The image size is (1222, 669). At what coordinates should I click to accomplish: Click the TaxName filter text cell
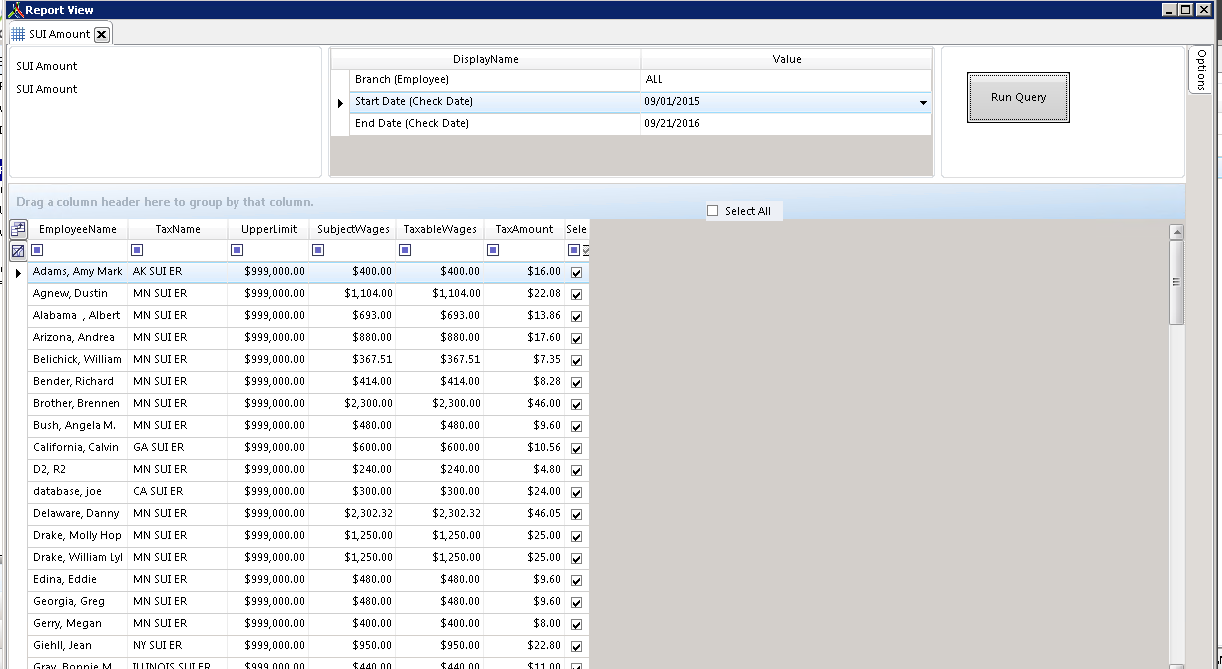click(186, 250)
